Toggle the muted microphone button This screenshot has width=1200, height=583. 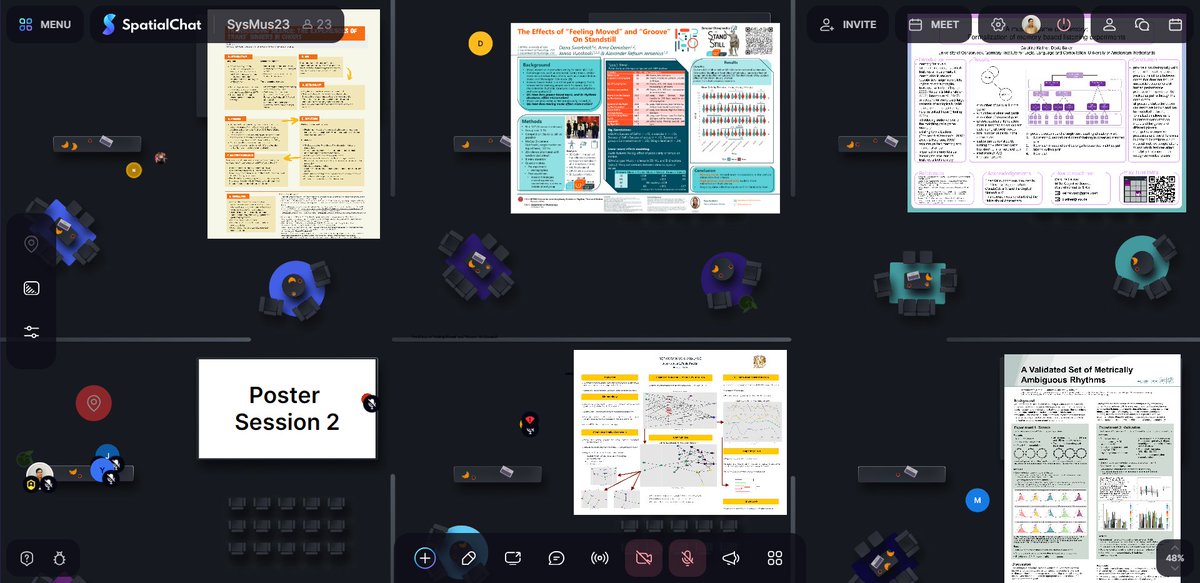tap(688, 558)
